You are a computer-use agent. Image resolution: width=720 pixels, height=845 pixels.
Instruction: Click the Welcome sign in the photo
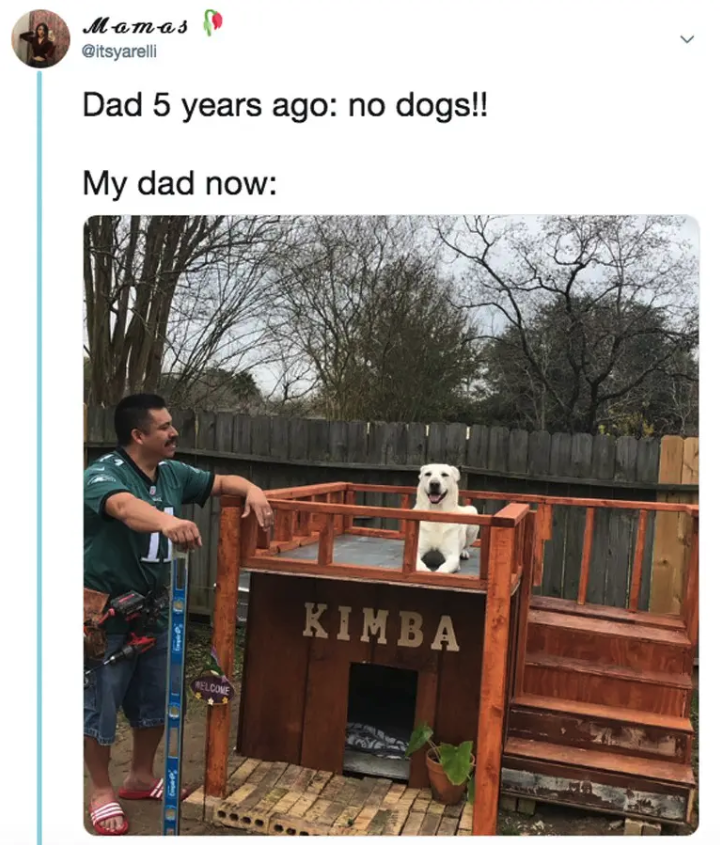pyautogui.click(x=212, y=690)
